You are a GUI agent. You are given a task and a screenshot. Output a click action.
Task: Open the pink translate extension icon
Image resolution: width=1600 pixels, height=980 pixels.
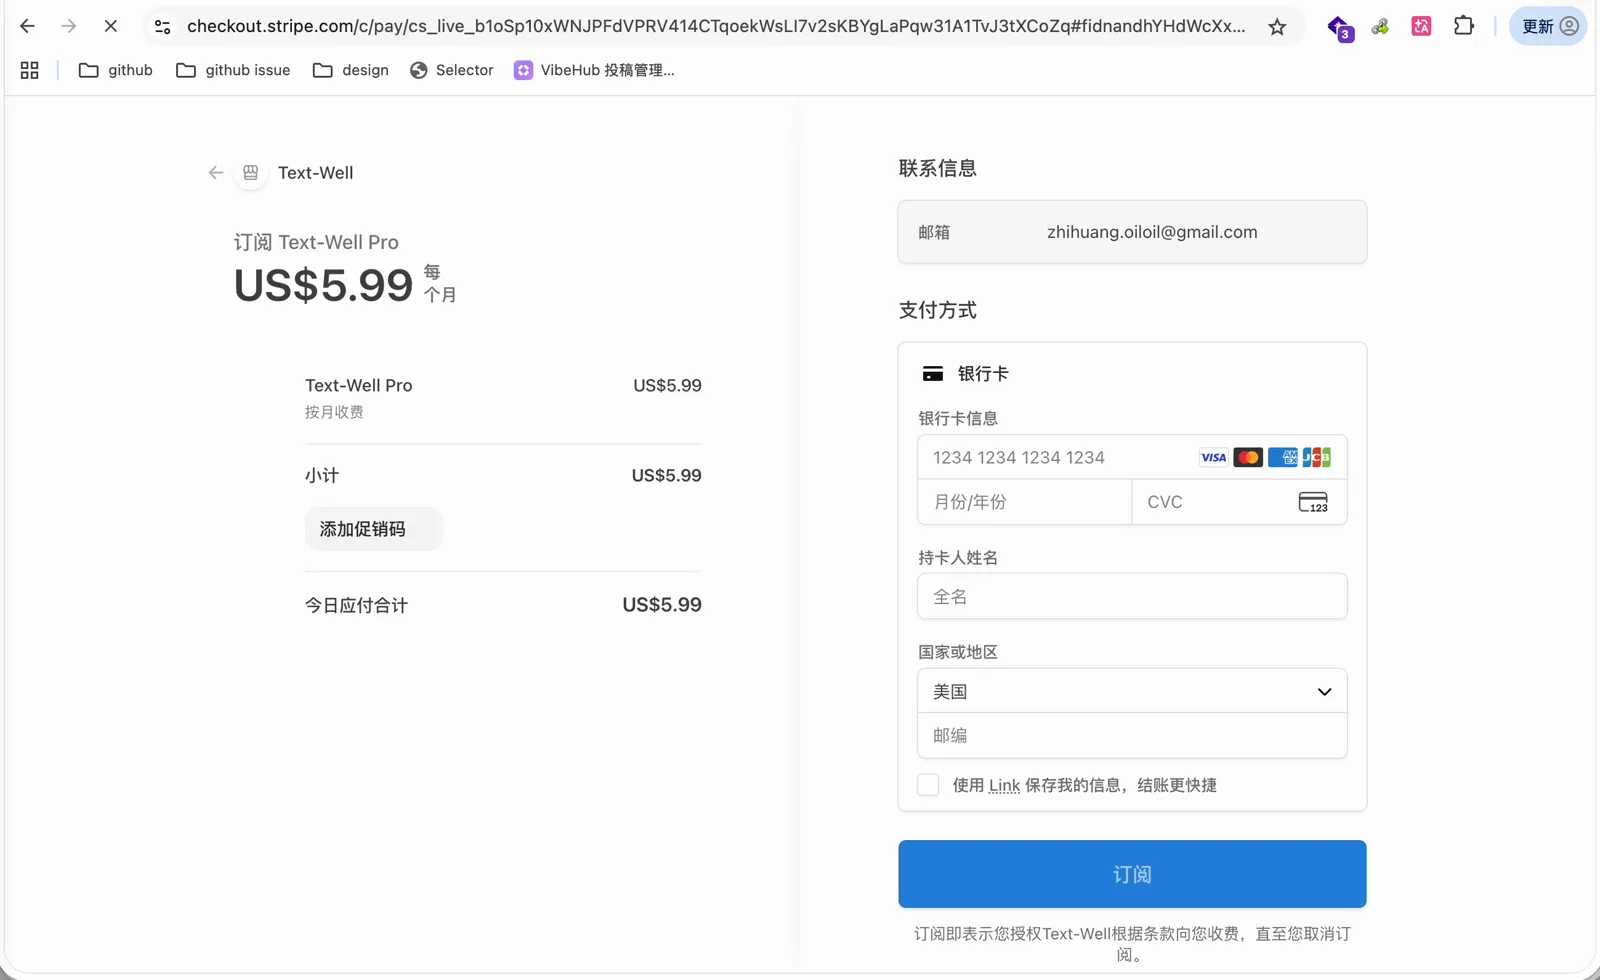(x=1421, y=27)
